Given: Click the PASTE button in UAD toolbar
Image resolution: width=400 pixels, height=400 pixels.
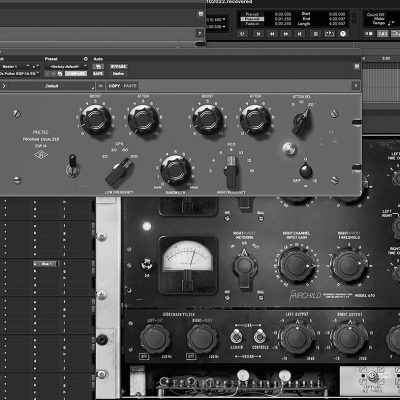Looking at the screenshot, I should 130,86.
